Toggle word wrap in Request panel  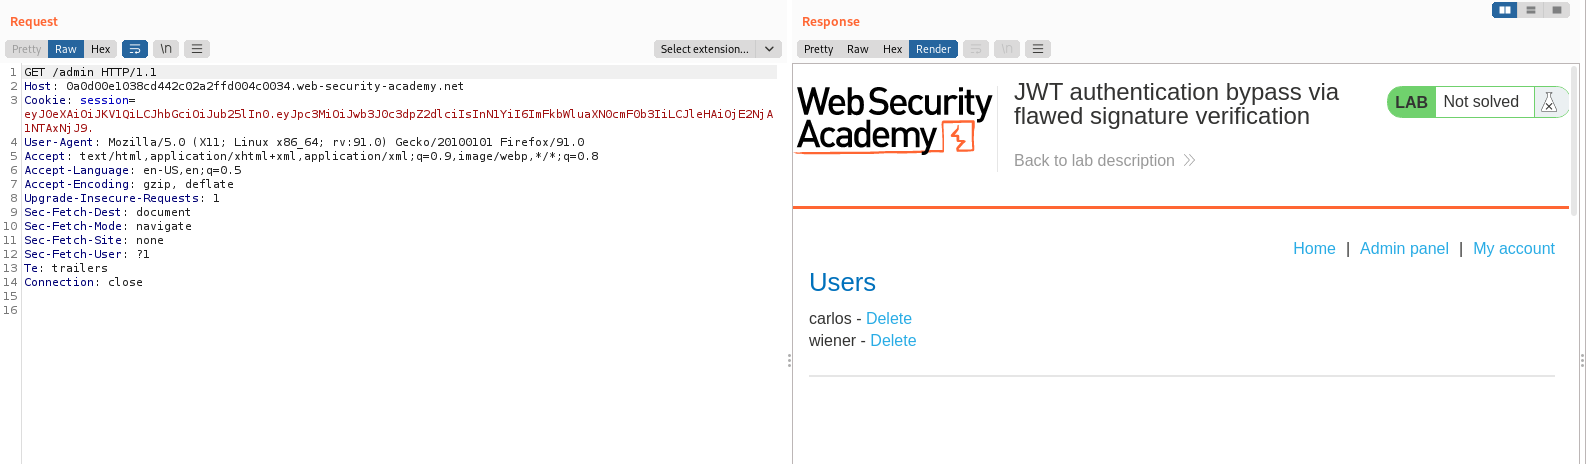[x=134, y=49]
